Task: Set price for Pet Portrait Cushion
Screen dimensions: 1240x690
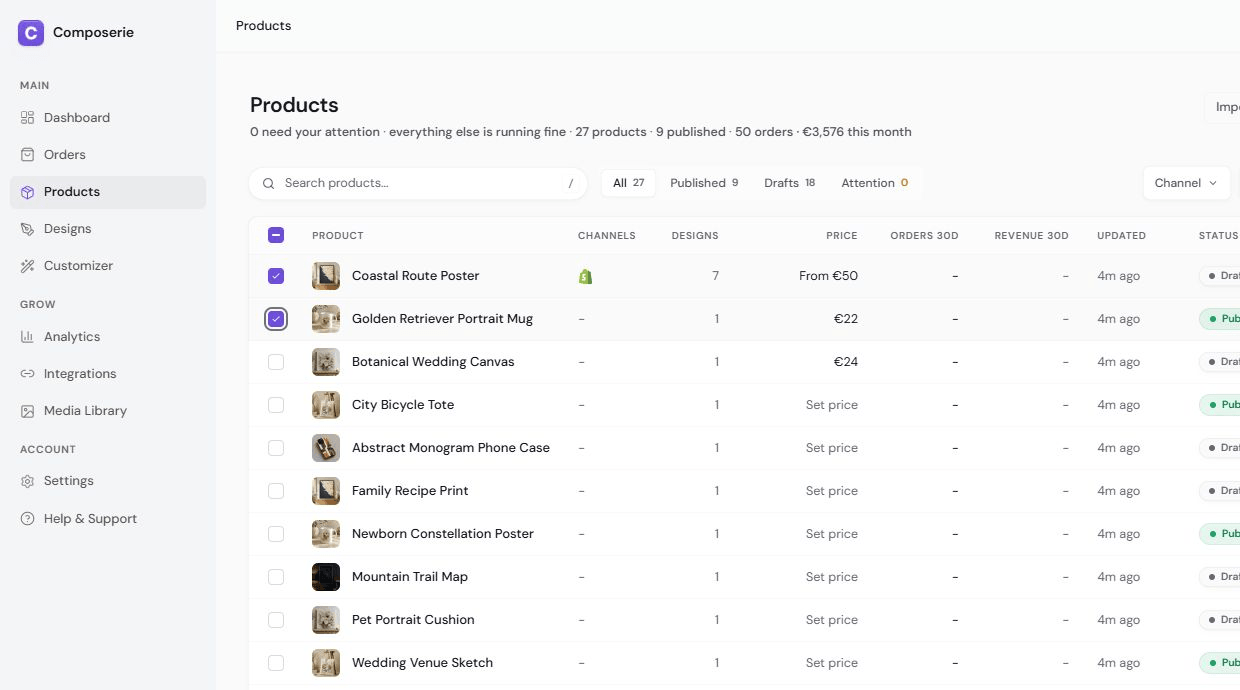Action: (832, 620)
